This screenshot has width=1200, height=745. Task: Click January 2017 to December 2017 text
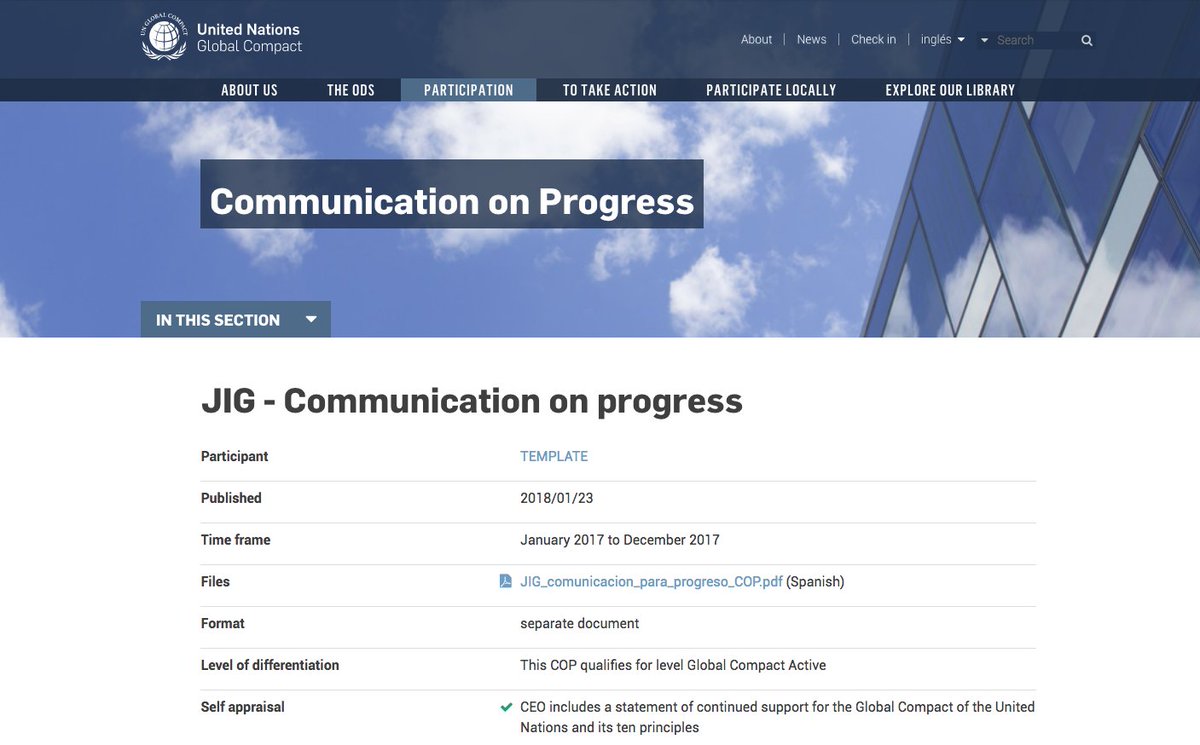tap(620, 540)
